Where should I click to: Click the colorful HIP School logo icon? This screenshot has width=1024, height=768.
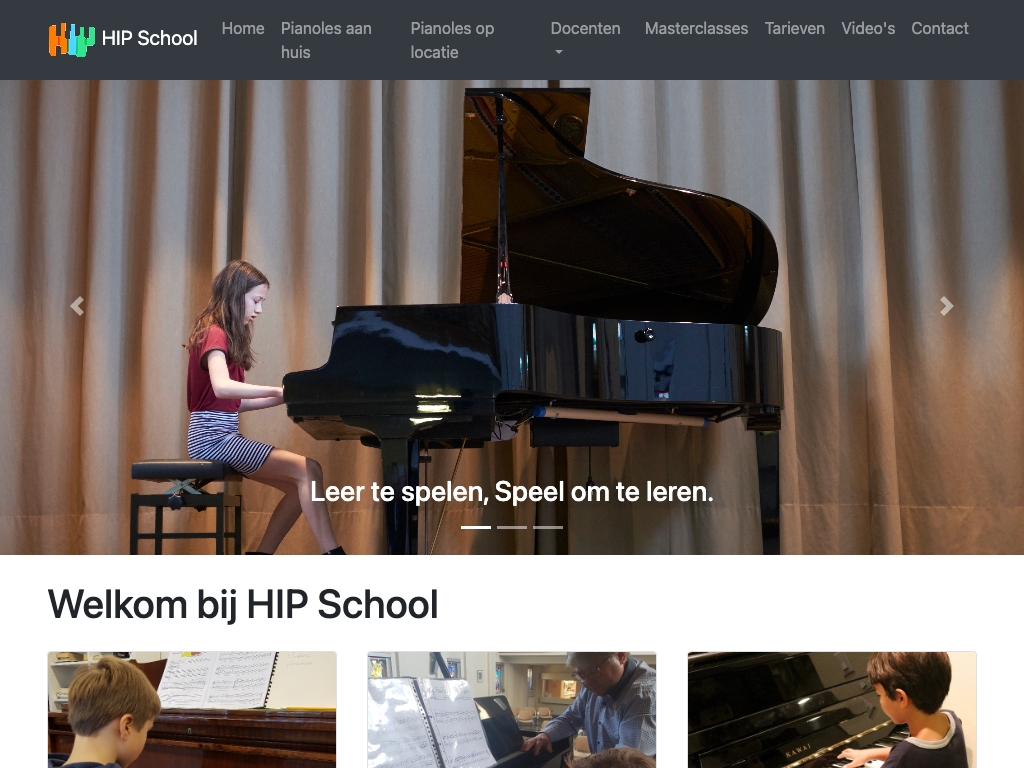click(x=72, y=39)
